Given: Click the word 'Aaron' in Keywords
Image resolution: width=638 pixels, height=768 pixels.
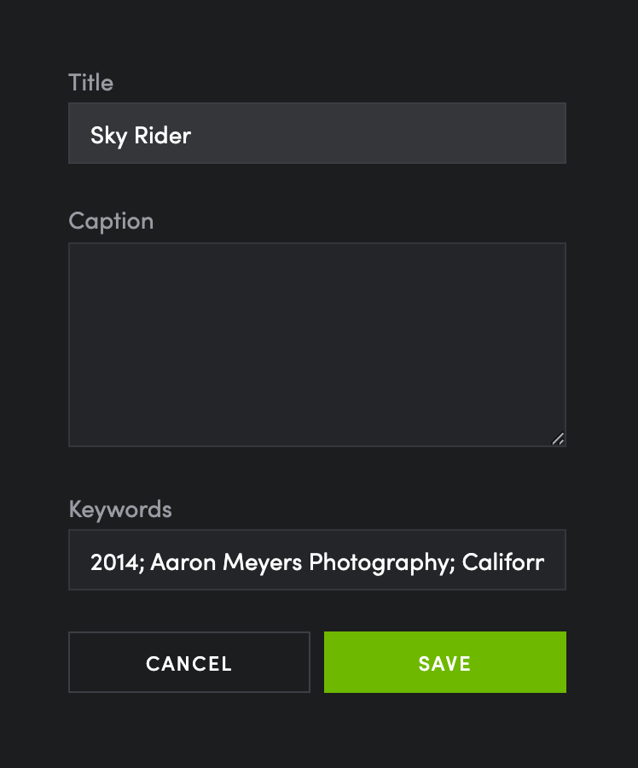Looking at the screenshot, I should click(183, 562).
